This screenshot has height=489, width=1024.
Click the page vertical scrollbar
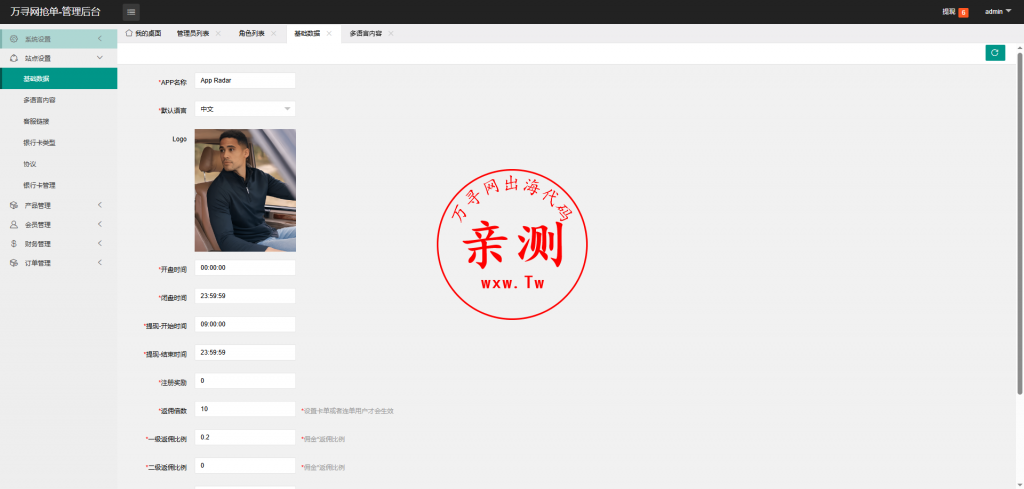pos(1020,222)
